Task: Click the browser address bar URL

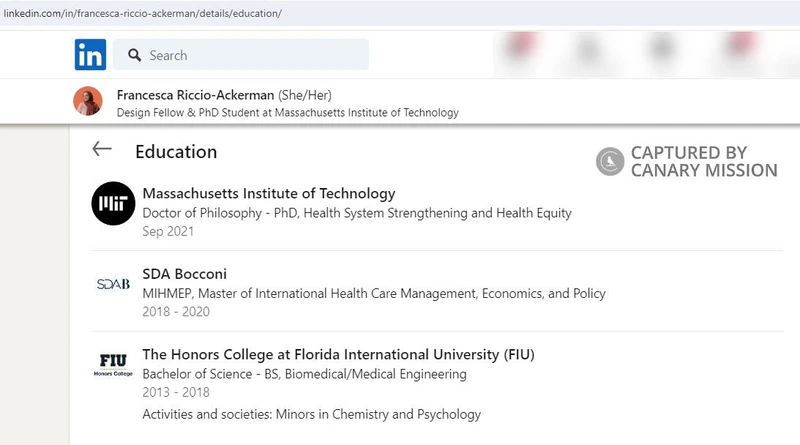Action: tap(142, 13)
